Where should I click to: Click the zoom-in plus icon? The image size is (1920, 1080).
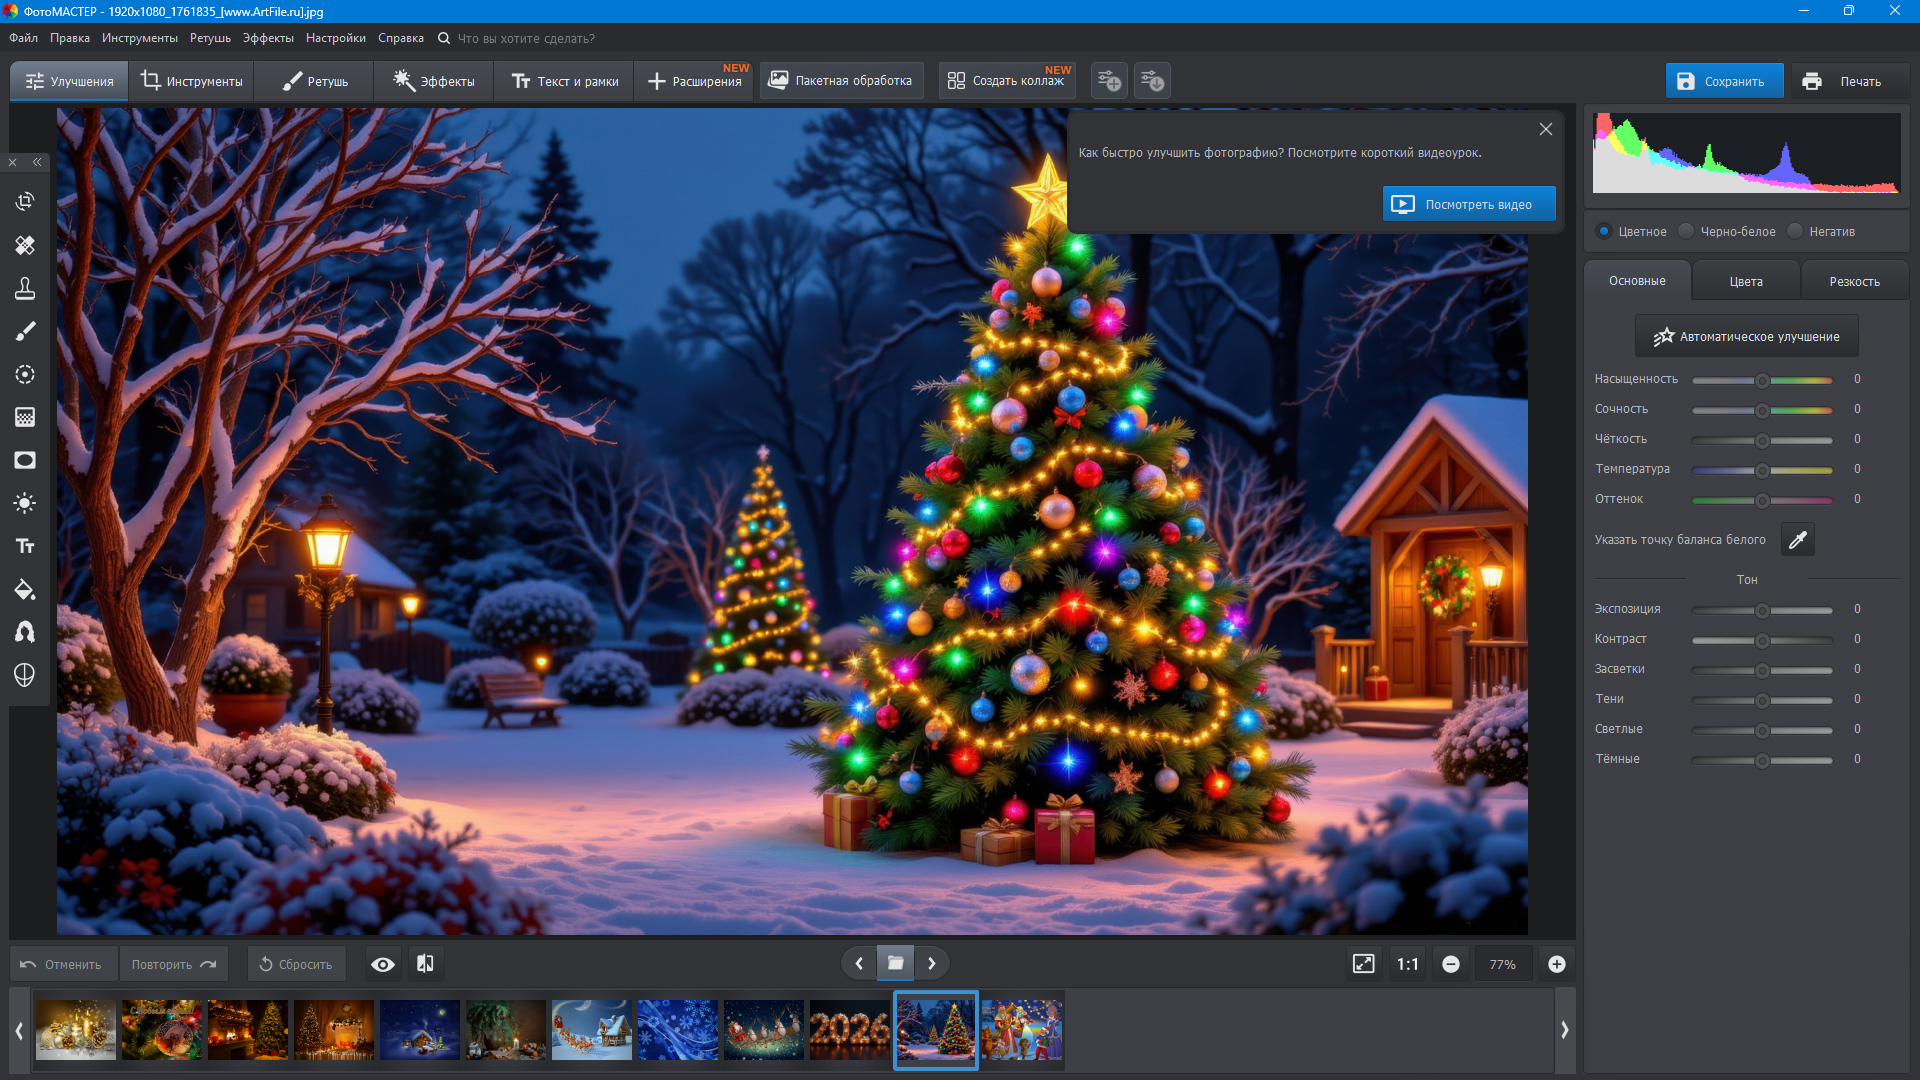tap(1556, 964)
